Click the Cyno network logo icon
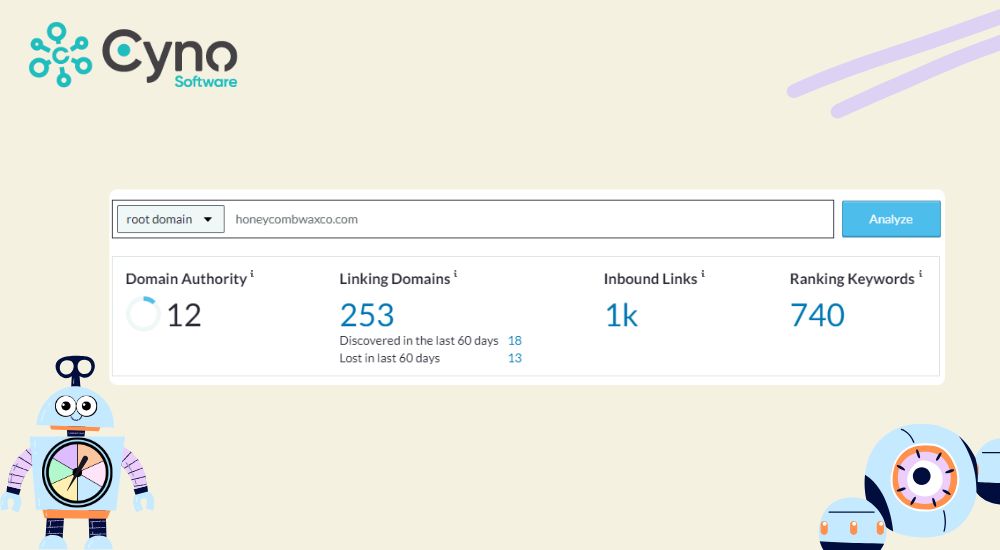Screen dimensions: 1000x550 (x=60, y=54)
